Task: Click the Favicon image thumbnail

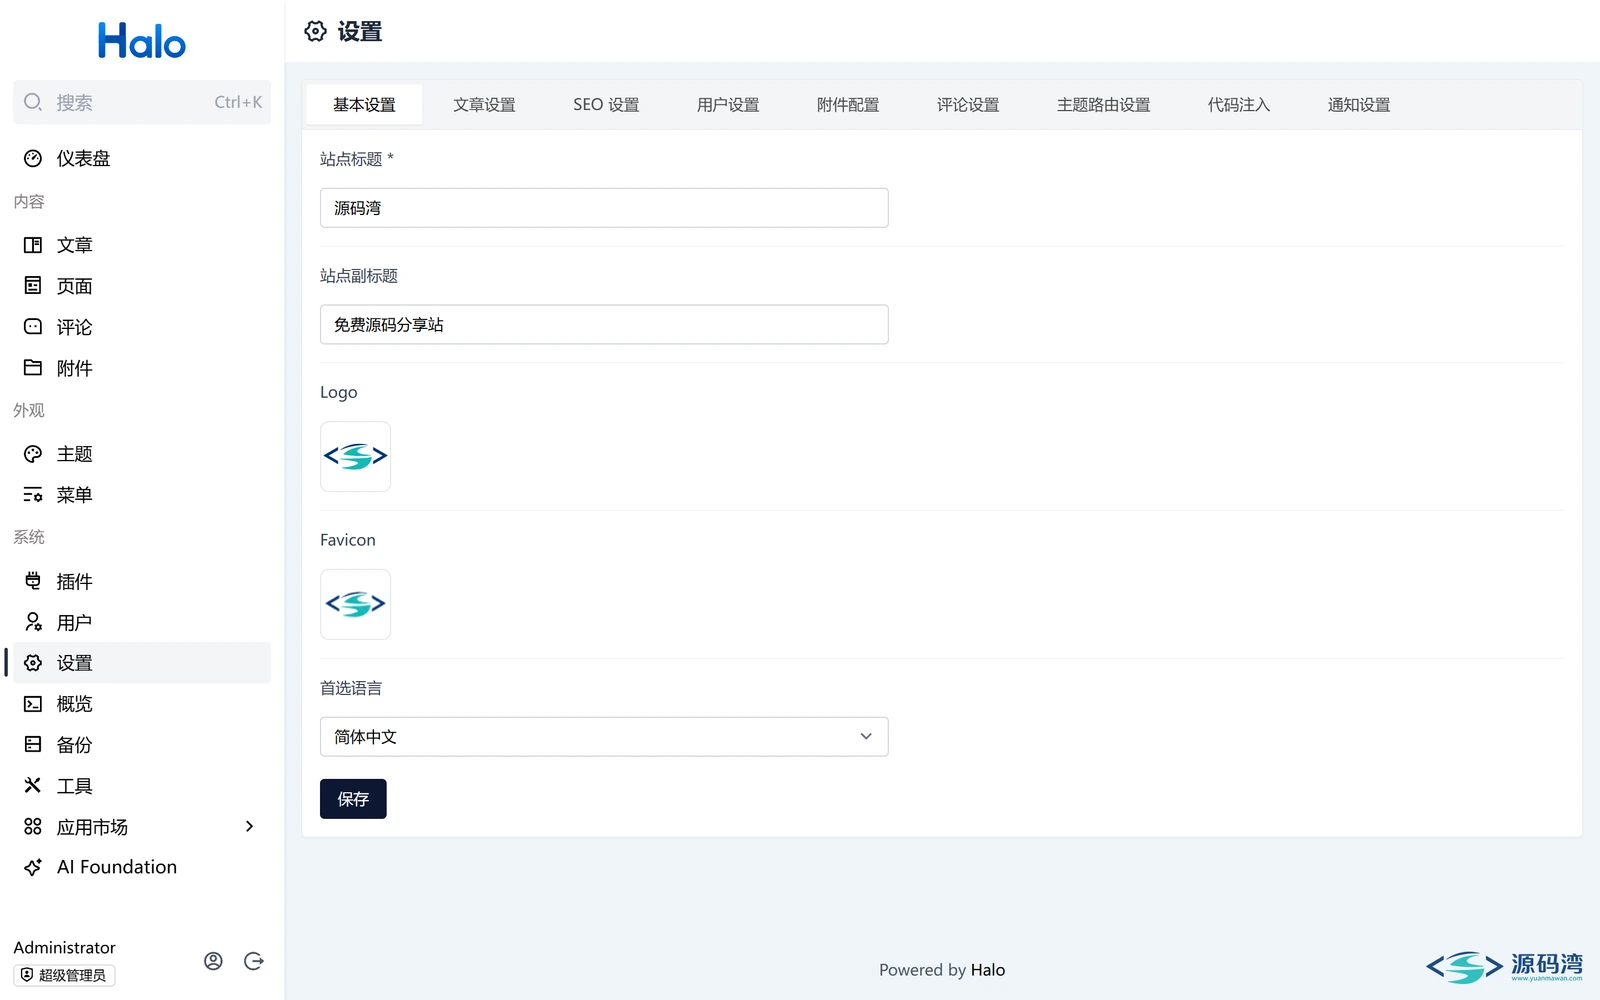Action: coord(355,605)
